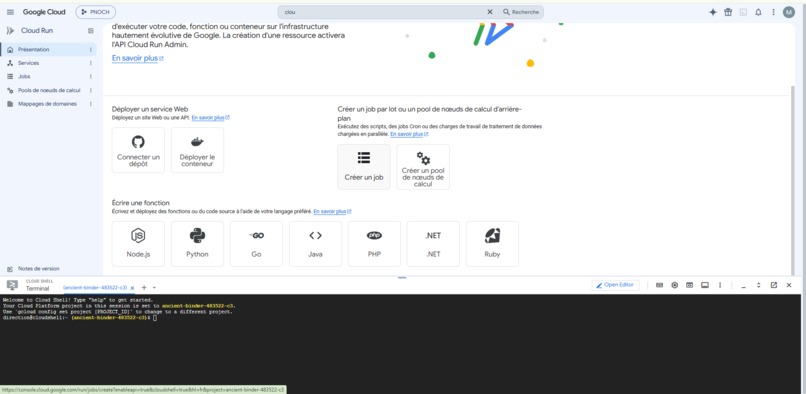This screenshot has width=806, height=394.
Task: Click the search field containing 'clou'
Action: coord(383,12)
